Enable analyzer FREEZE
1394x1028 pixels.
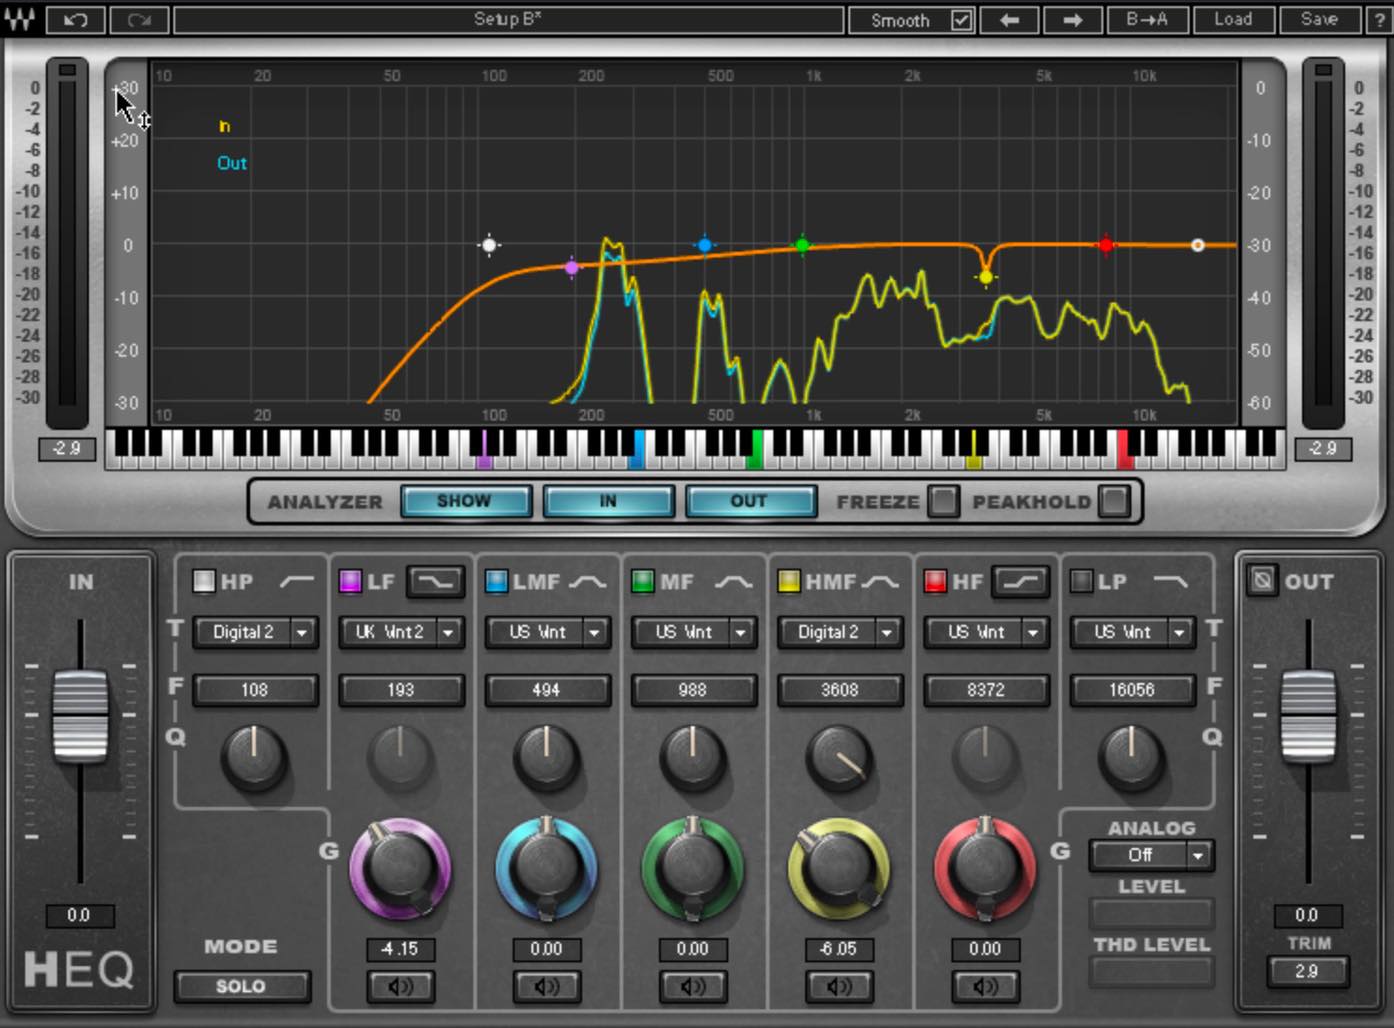(x=942, y=501)
